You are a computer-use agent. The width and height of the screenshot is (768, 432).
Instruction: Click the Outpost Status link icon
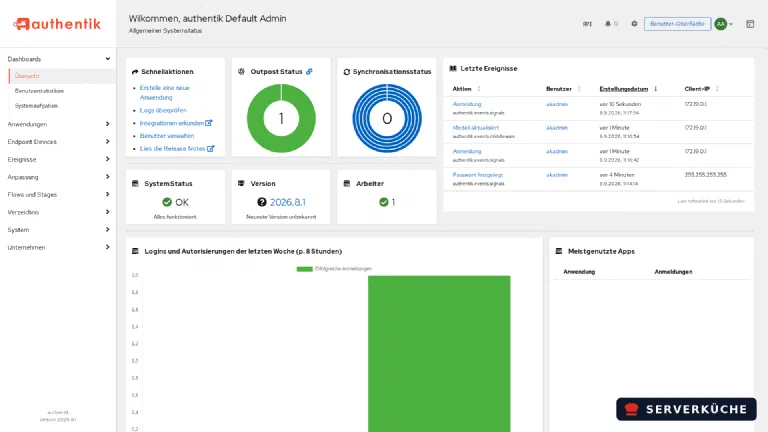309,72
